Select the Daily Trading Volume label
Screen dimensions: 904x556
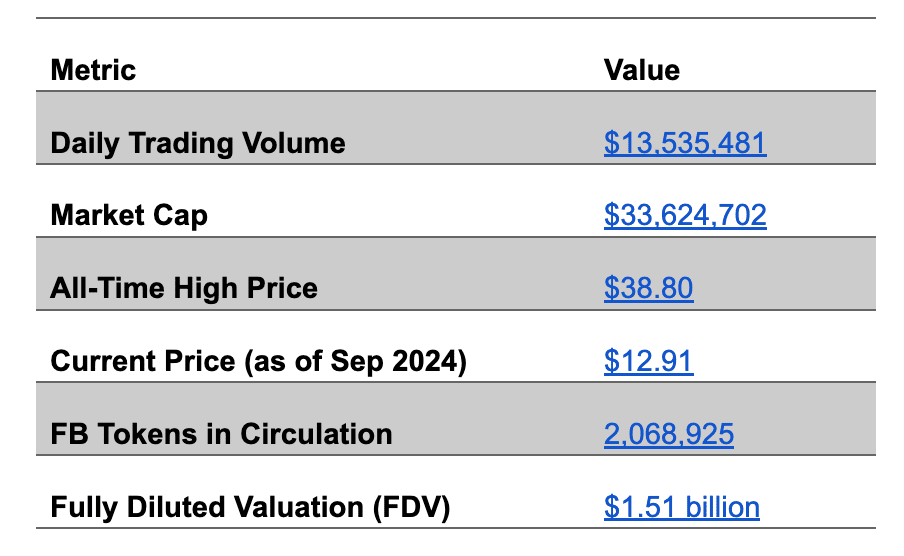197,143
